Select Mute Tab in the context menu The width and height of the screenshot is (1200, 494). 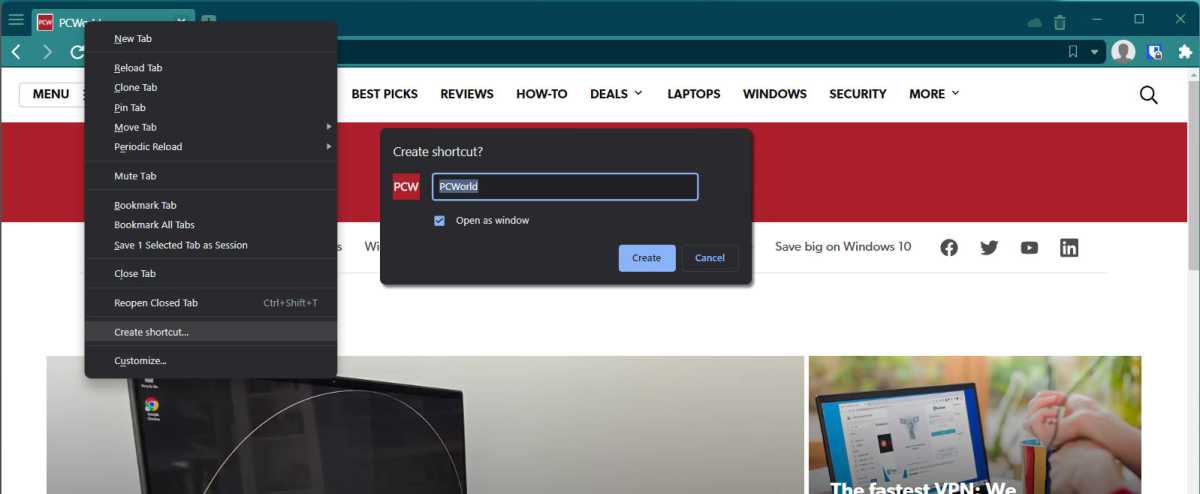click(x=211, y=176)
